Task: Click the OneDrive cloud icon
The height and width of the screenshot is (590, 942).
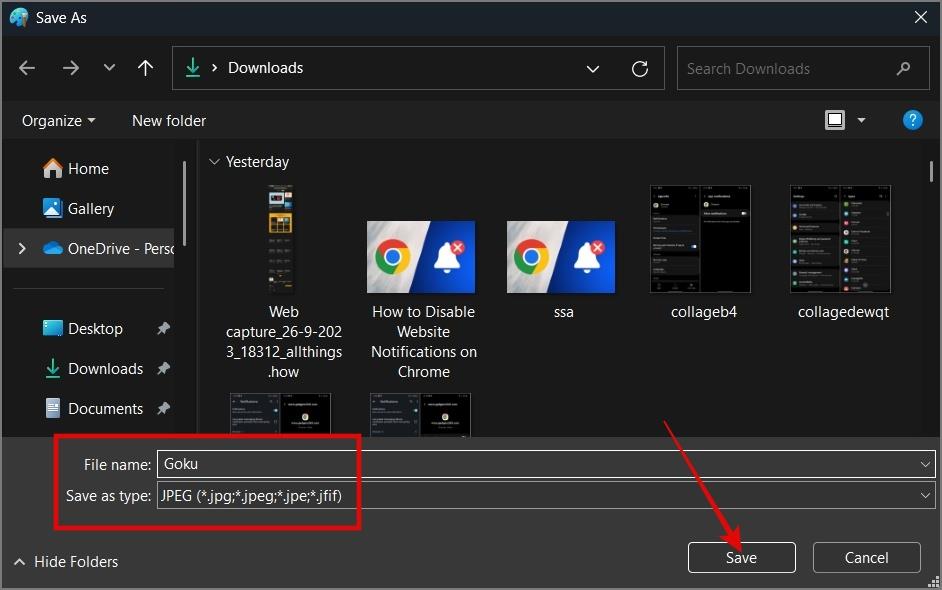Action: [x=52, y=248]
